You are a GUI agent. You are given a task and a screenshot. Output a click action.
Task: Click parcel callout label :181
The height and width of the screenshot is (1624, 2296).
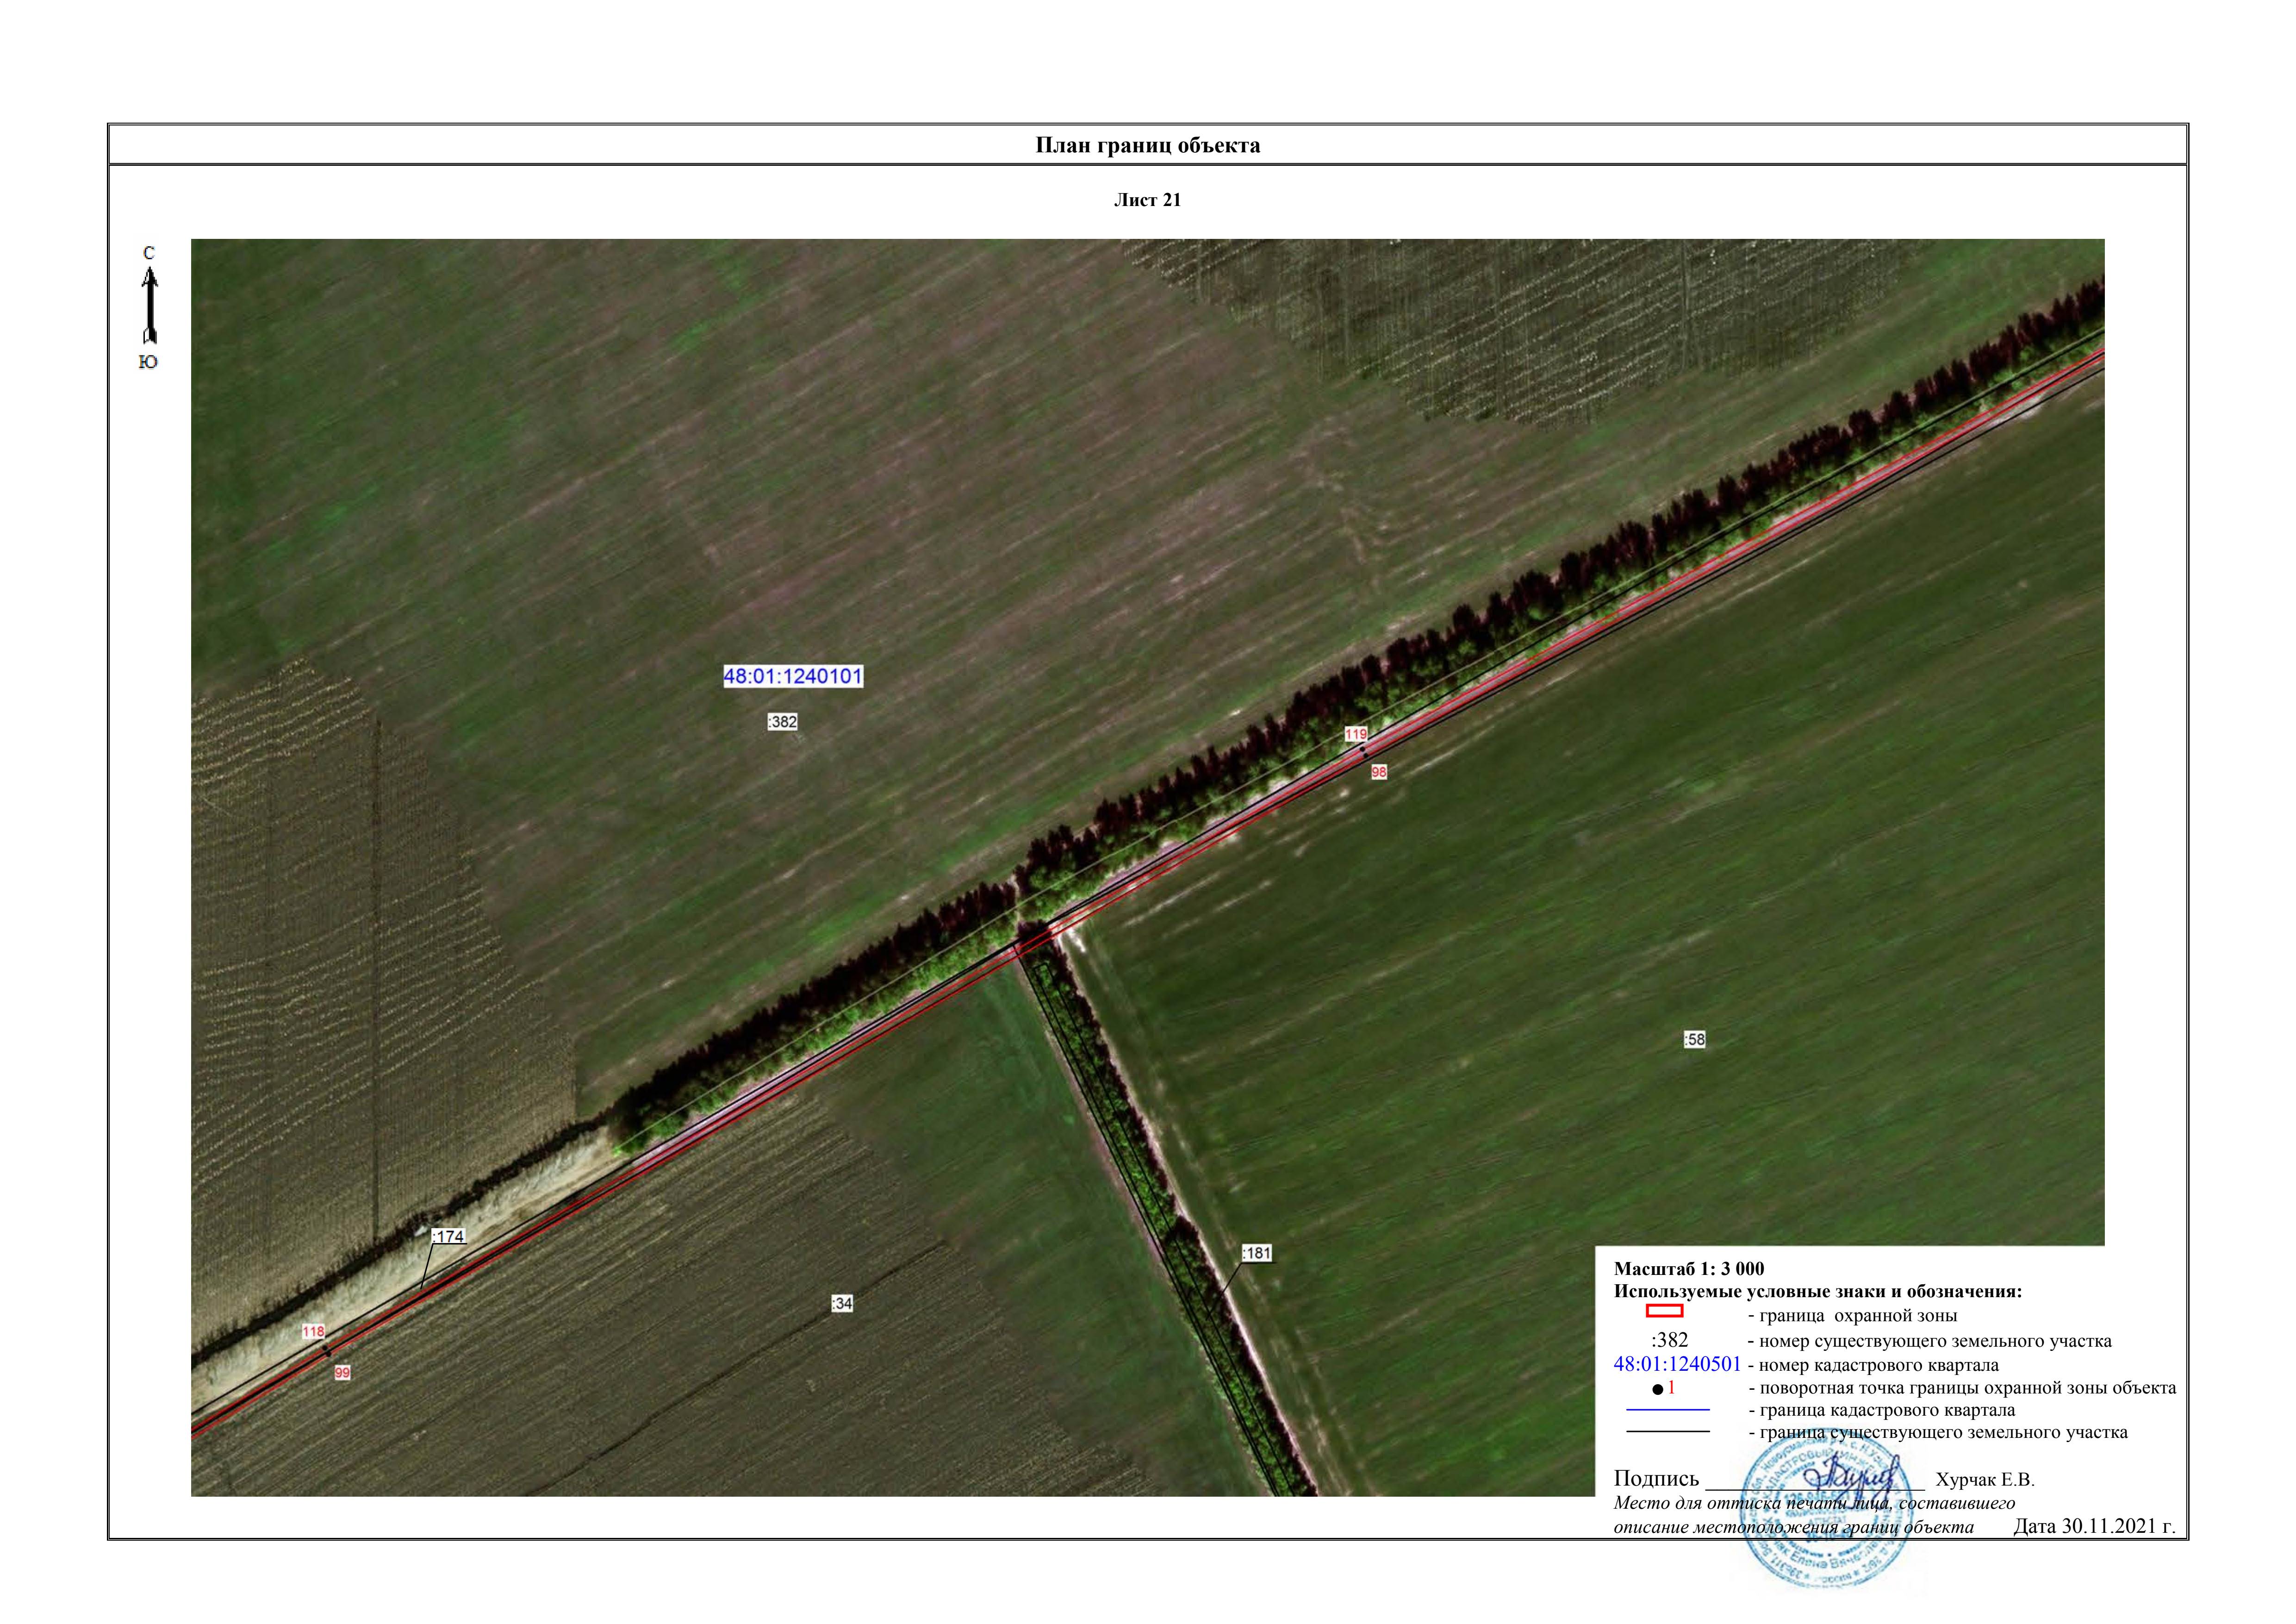tap(1257, 1253)
